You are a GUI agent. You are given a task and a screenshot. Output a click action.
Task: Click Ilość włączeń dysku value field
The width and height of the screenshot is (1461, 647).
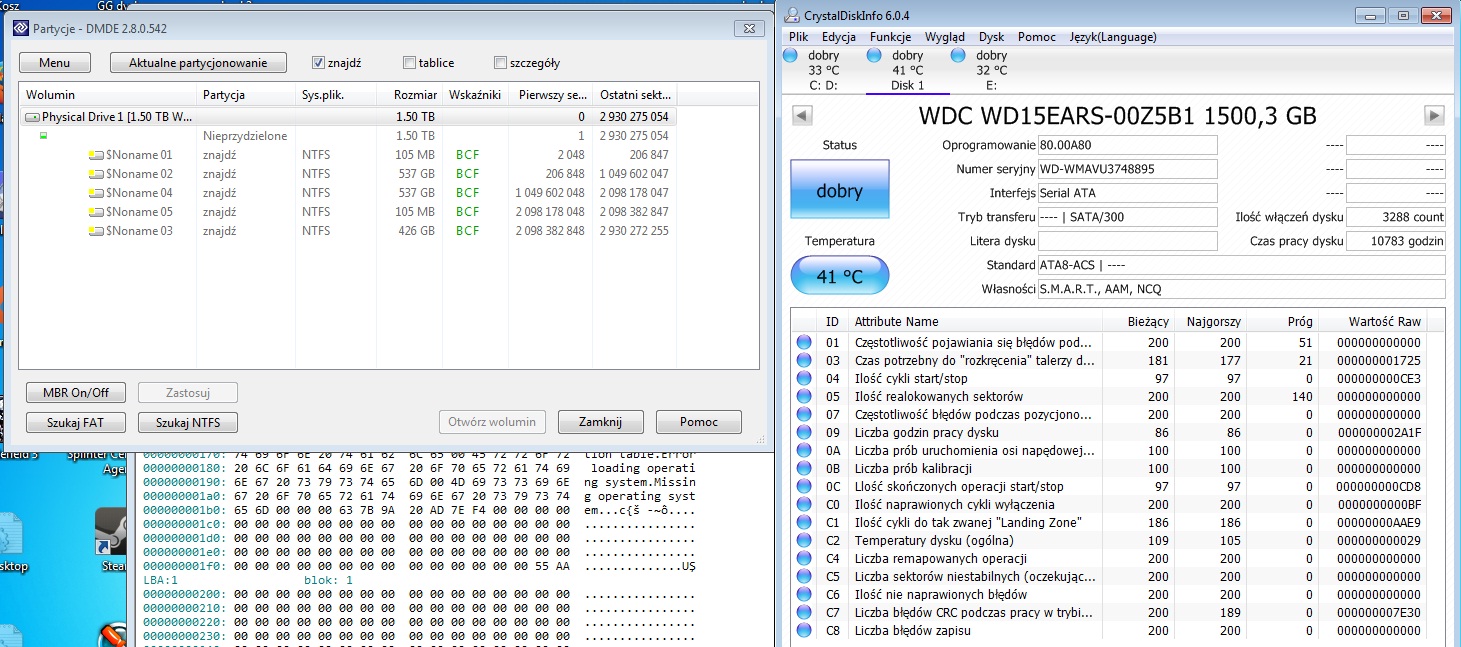[x=1396, y=217]
